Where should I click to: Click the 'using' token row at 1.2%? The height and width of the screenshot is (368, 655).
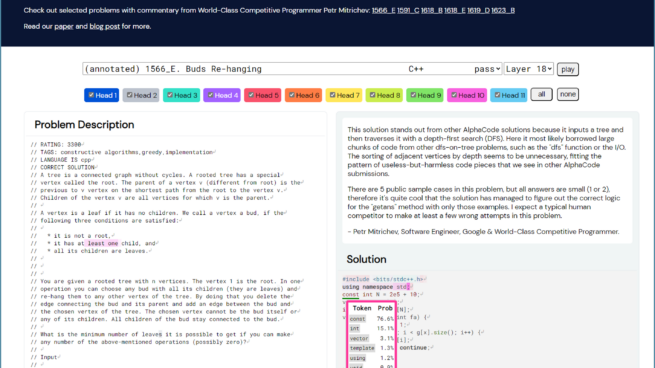(x=371, y=358)
